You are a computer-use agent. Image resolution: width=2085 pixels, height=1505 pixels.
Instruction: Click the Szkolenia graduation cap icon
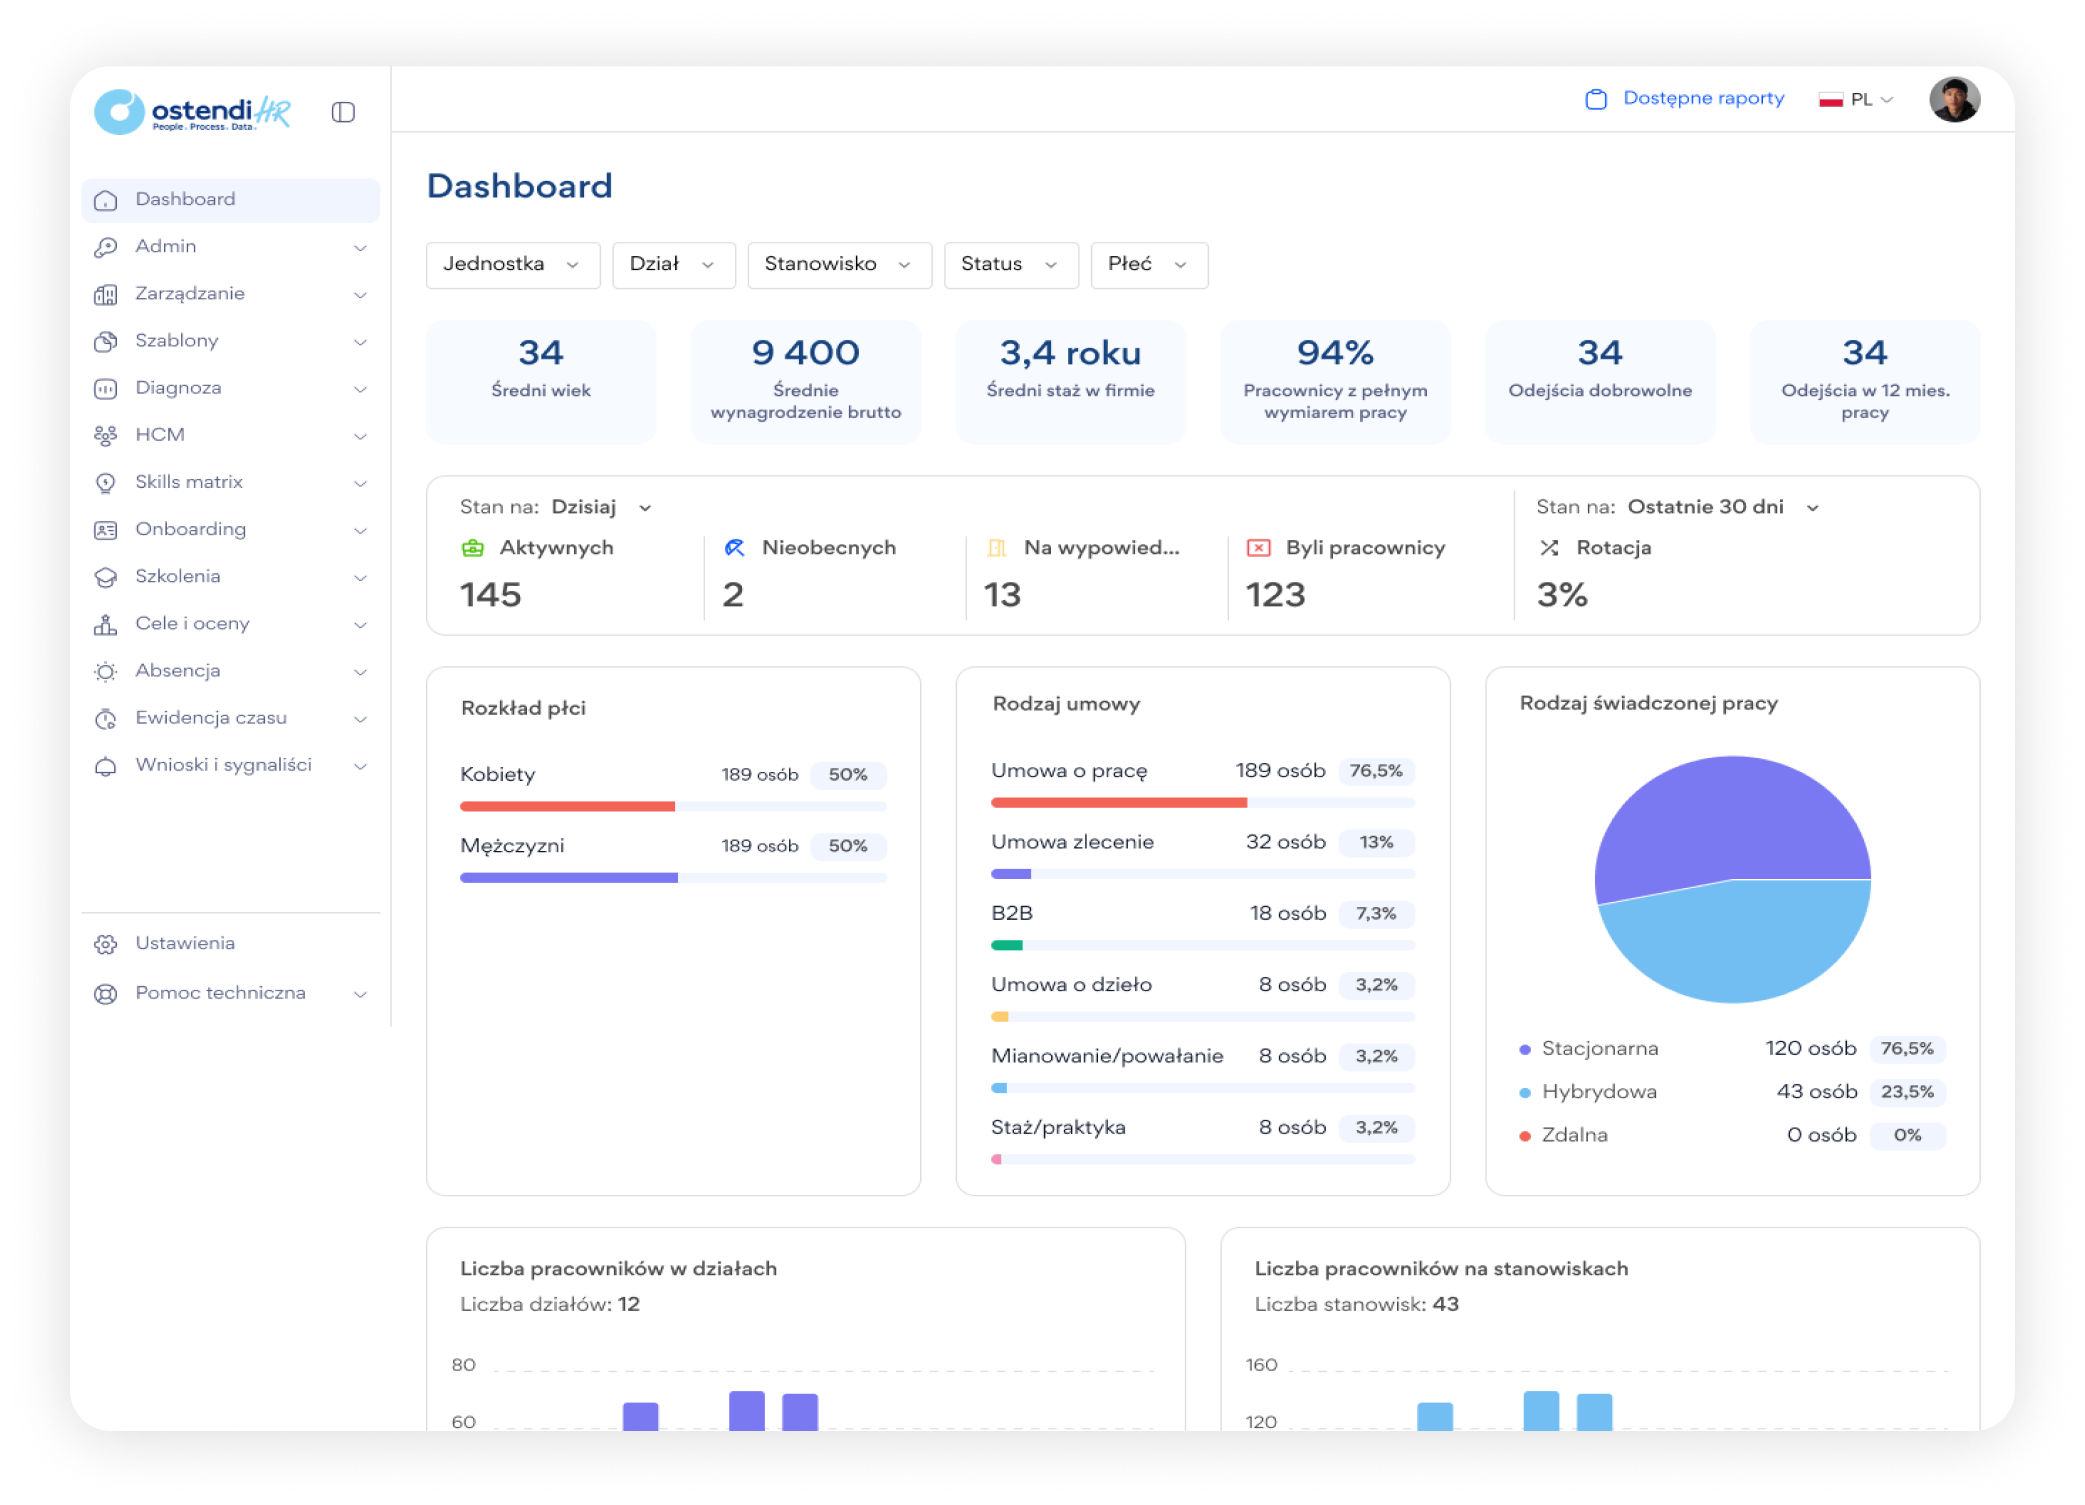click(105, 577)
